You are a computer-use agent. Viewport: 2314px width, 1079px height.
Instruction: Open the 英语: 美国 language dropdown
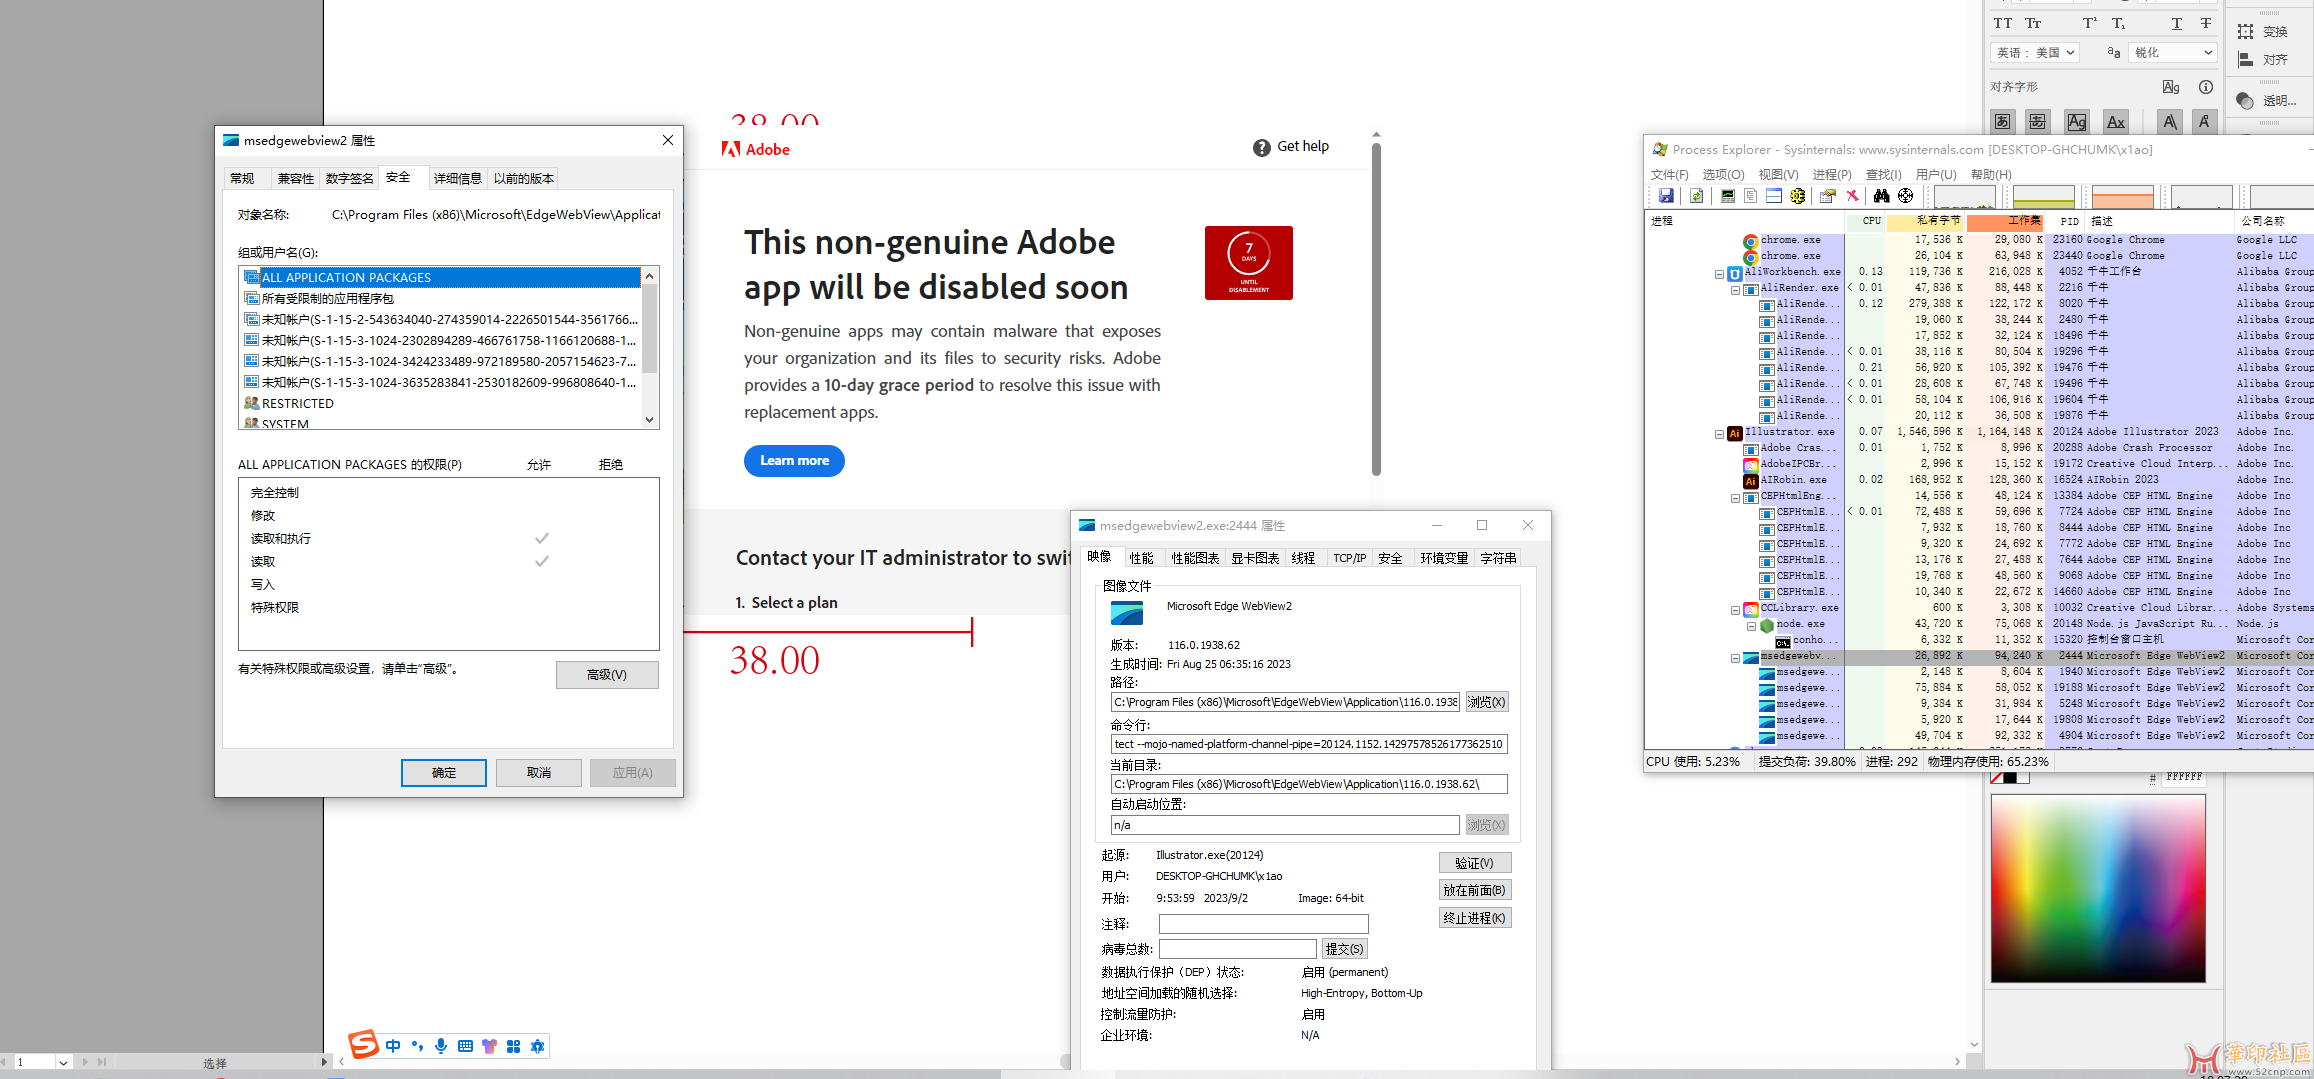pos(2035,53)
